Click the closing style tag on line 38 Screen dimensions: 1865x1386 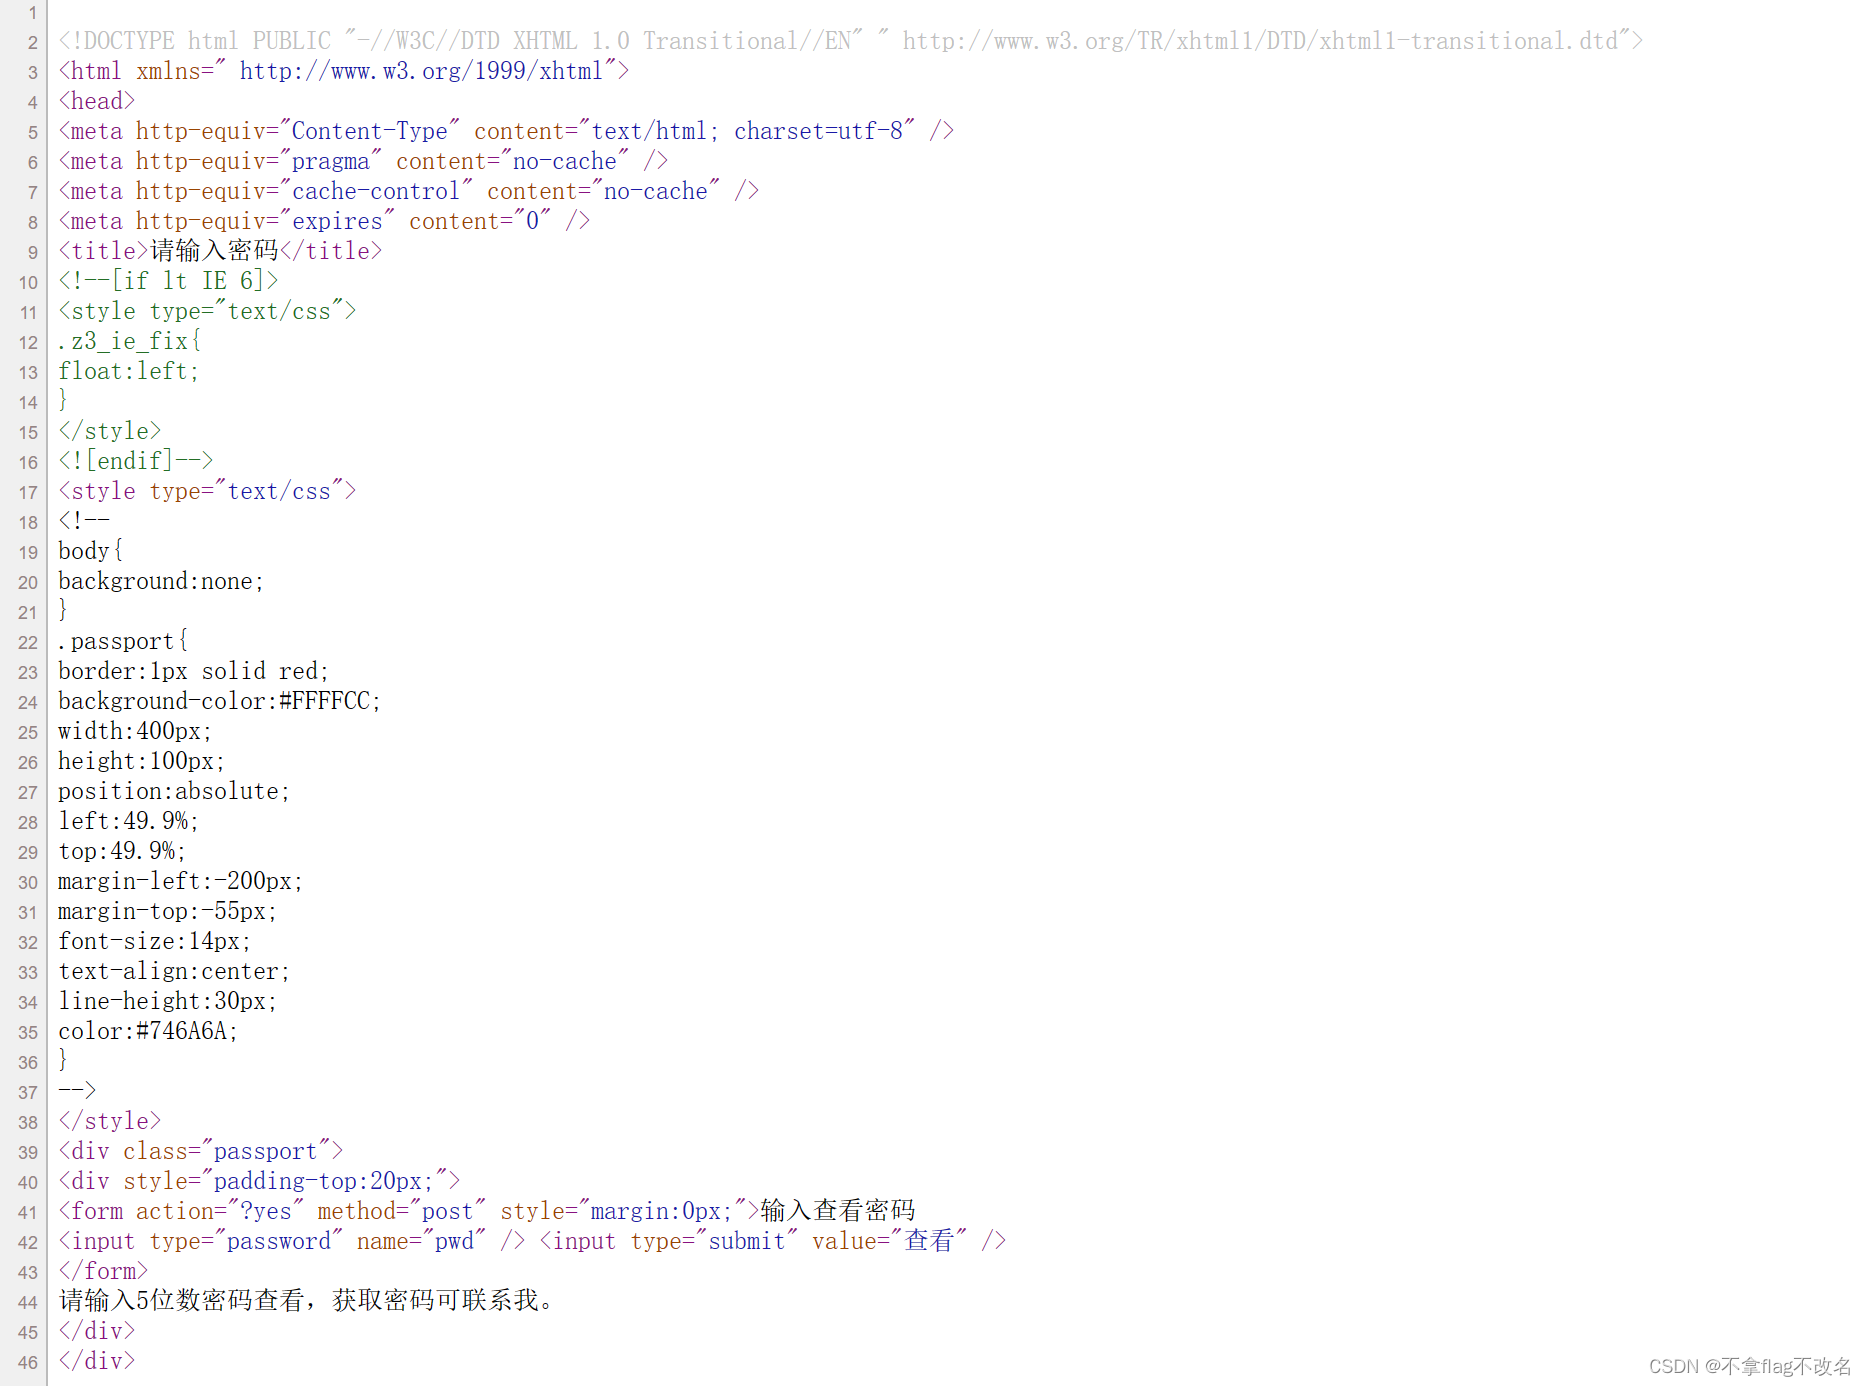[x=108, y=1120]
